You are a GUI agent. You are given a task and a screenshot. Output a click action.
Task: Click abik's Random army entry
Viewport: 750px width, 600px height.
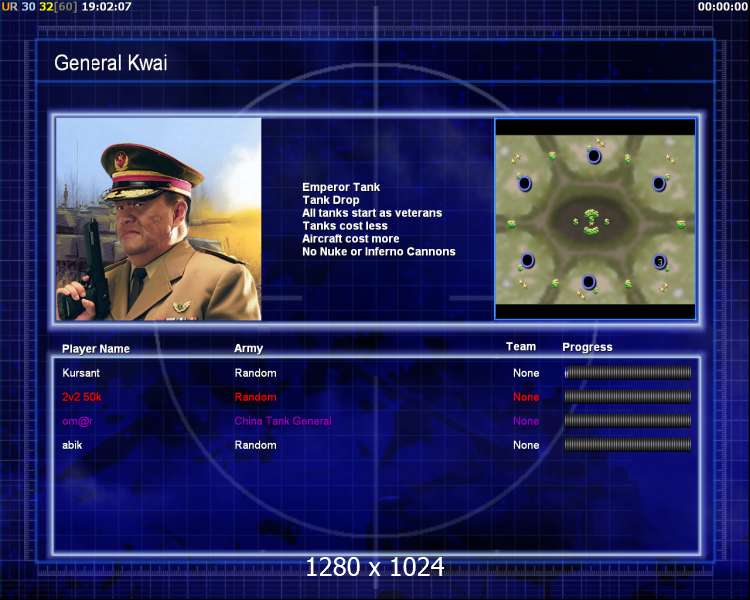[x=255, y=445]
